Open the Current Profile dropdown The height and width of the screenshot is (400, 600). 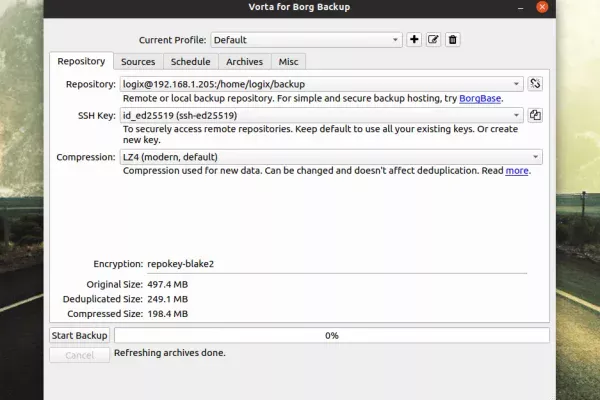(306, 40)
